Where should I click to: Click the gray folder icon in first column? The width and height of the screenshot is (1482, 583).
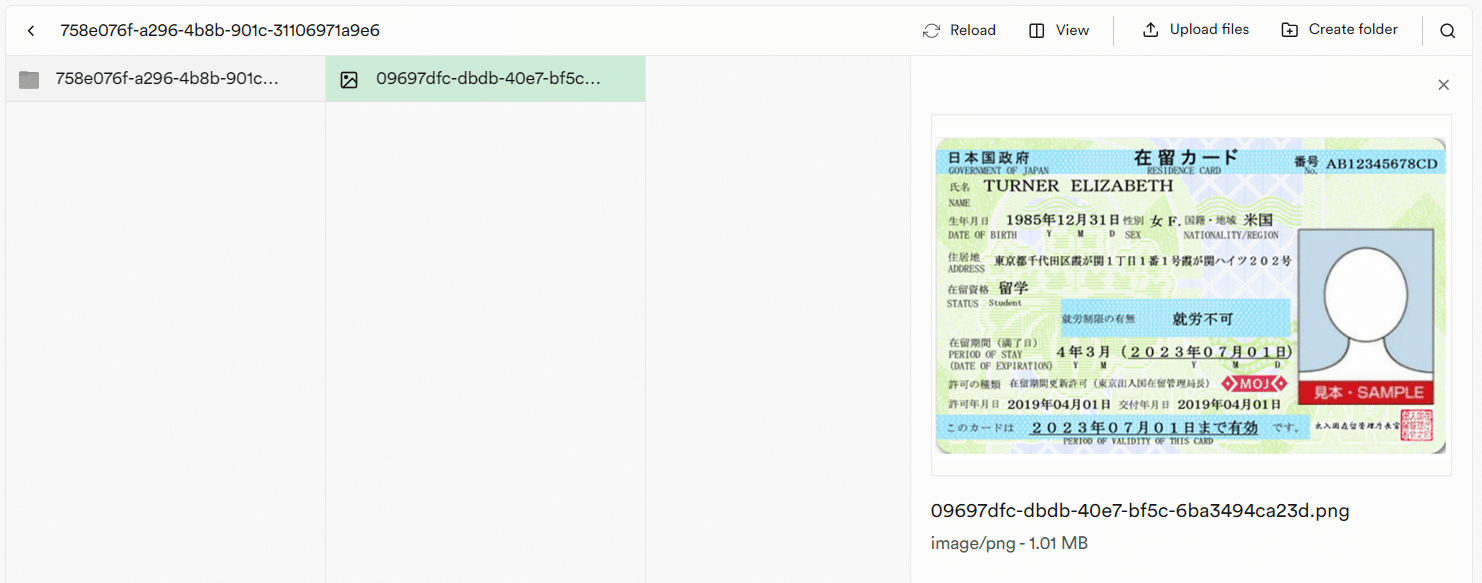point(29,80)
